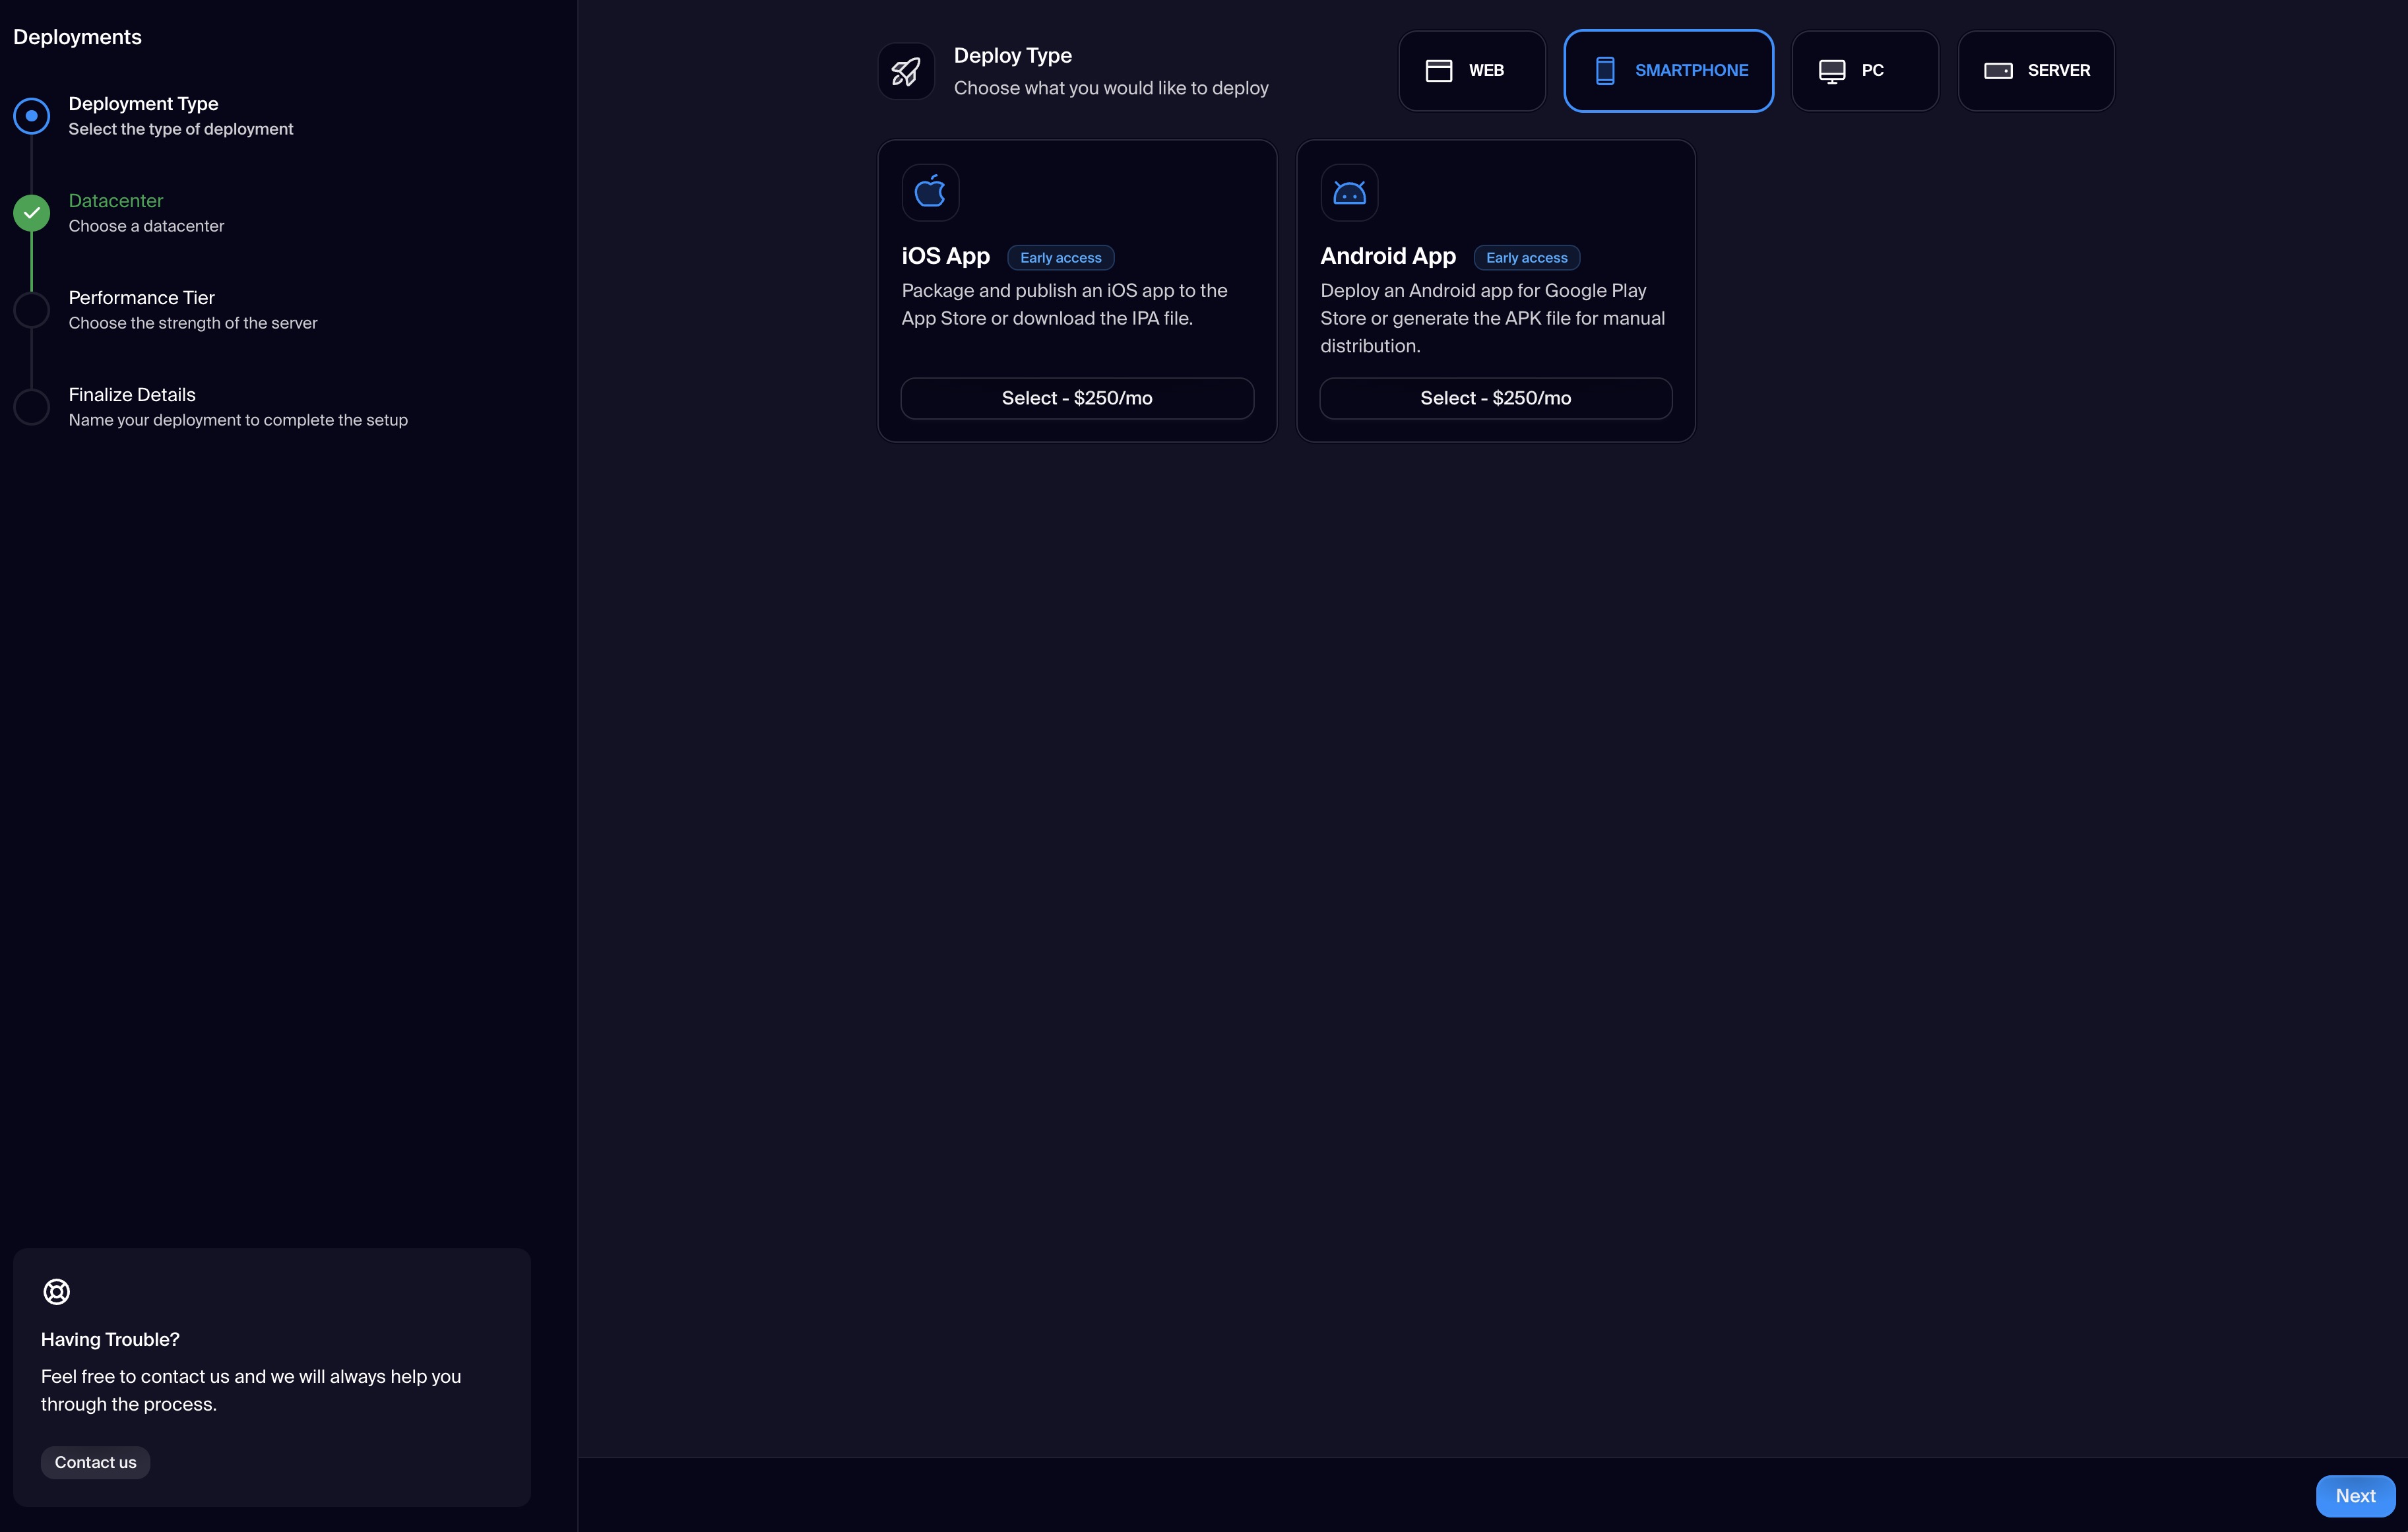Click the Next button
Image resolution: width=2408 pixels, height=1532 pixels.
[2354, 1496]
